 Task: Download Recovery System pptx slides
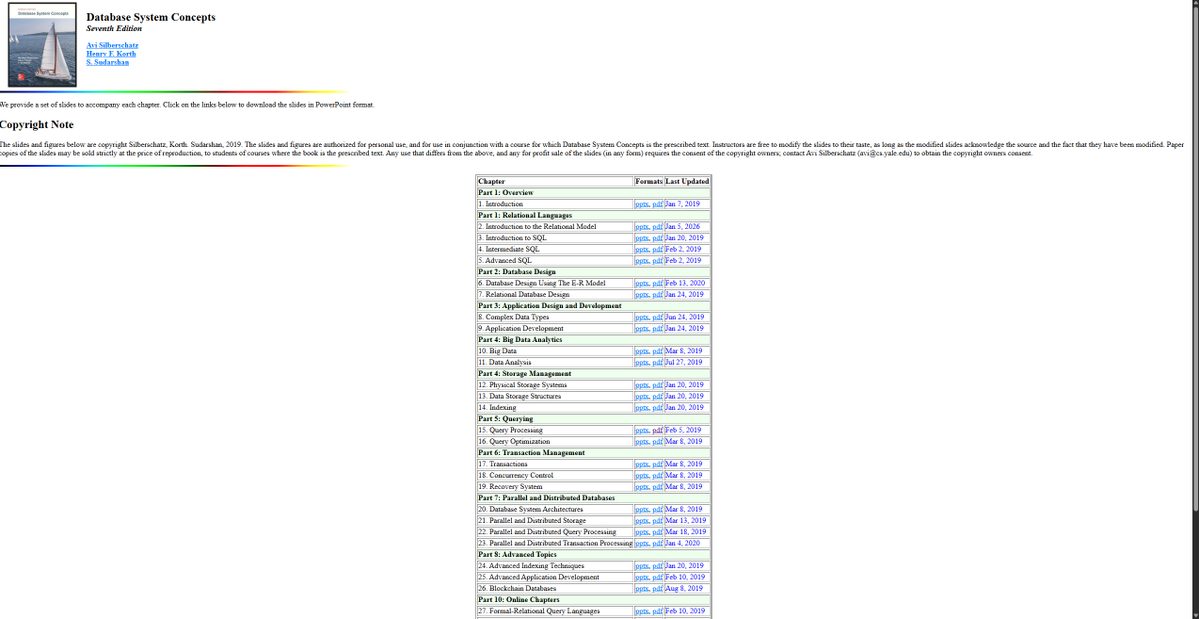click(x=642, y=487)
